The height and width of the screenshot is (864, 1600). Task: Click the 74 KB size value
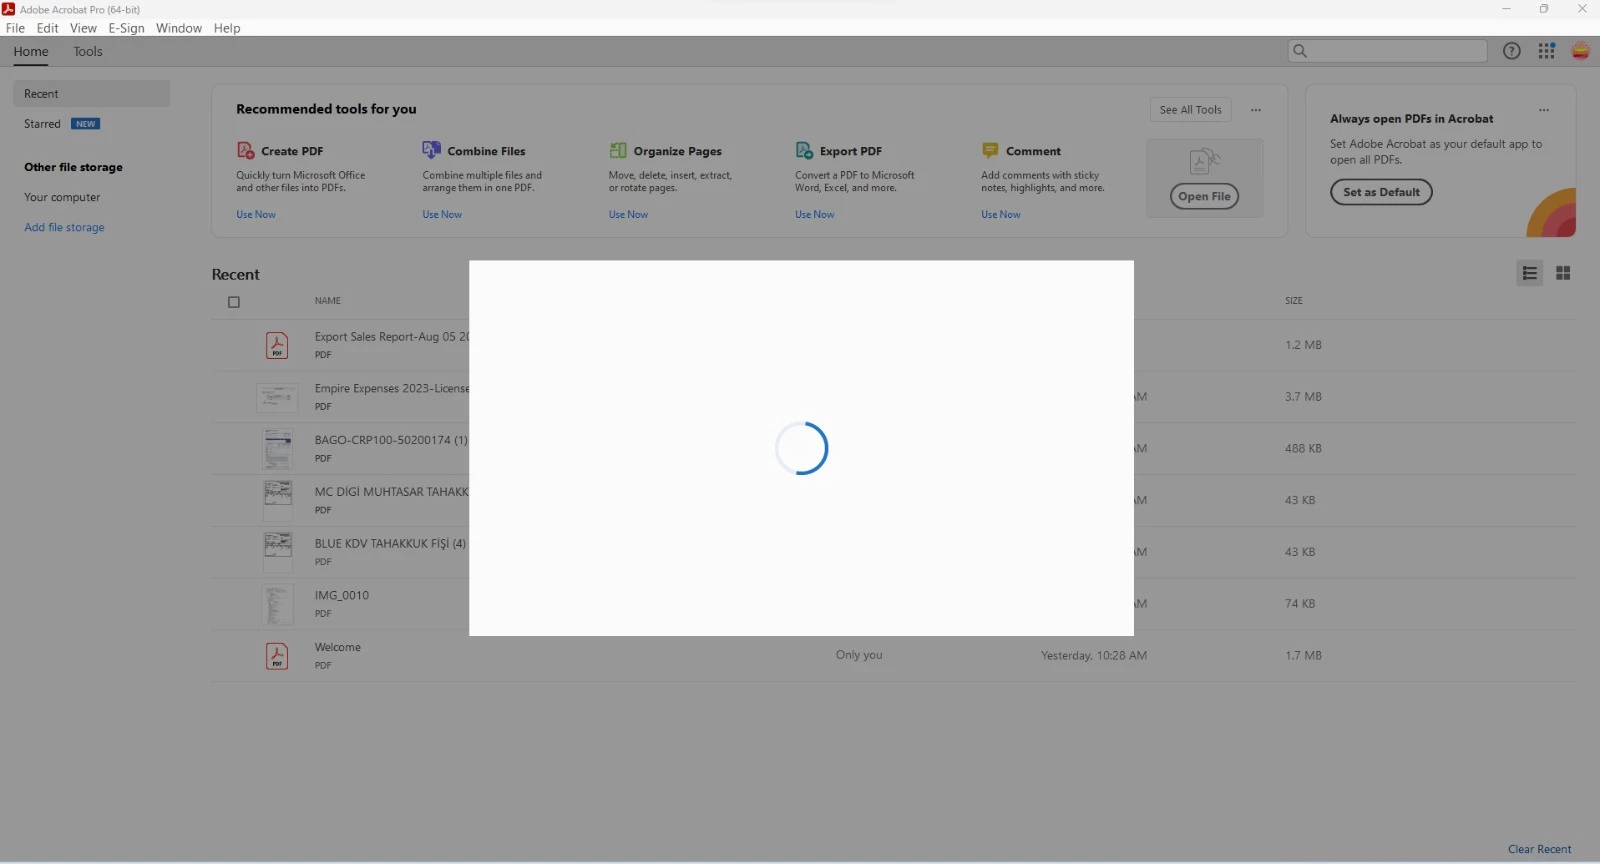(1300, 604)
